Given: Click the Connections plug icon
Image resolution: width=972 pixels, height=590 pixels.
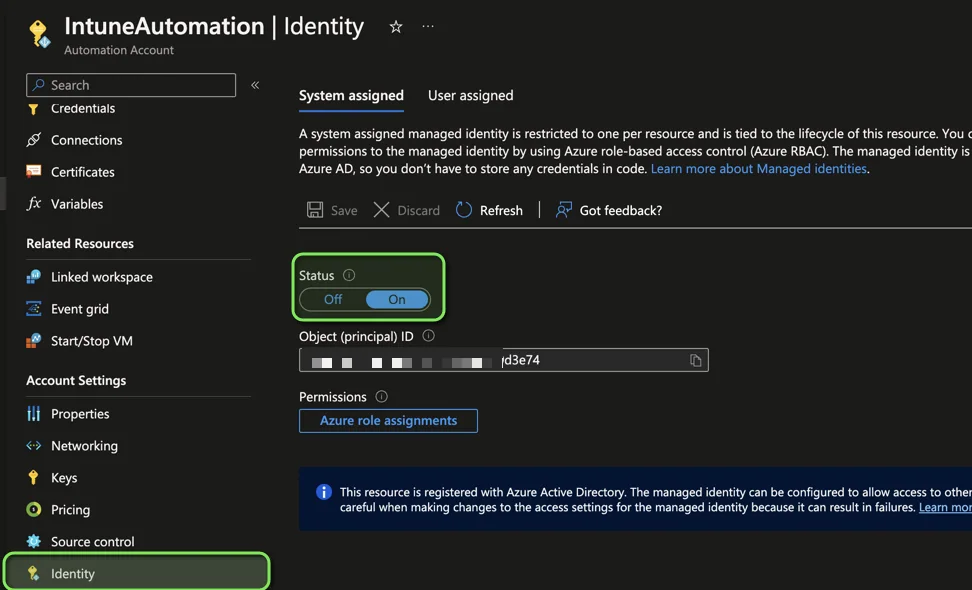Looking at the screenshot, I should (33, 140).
